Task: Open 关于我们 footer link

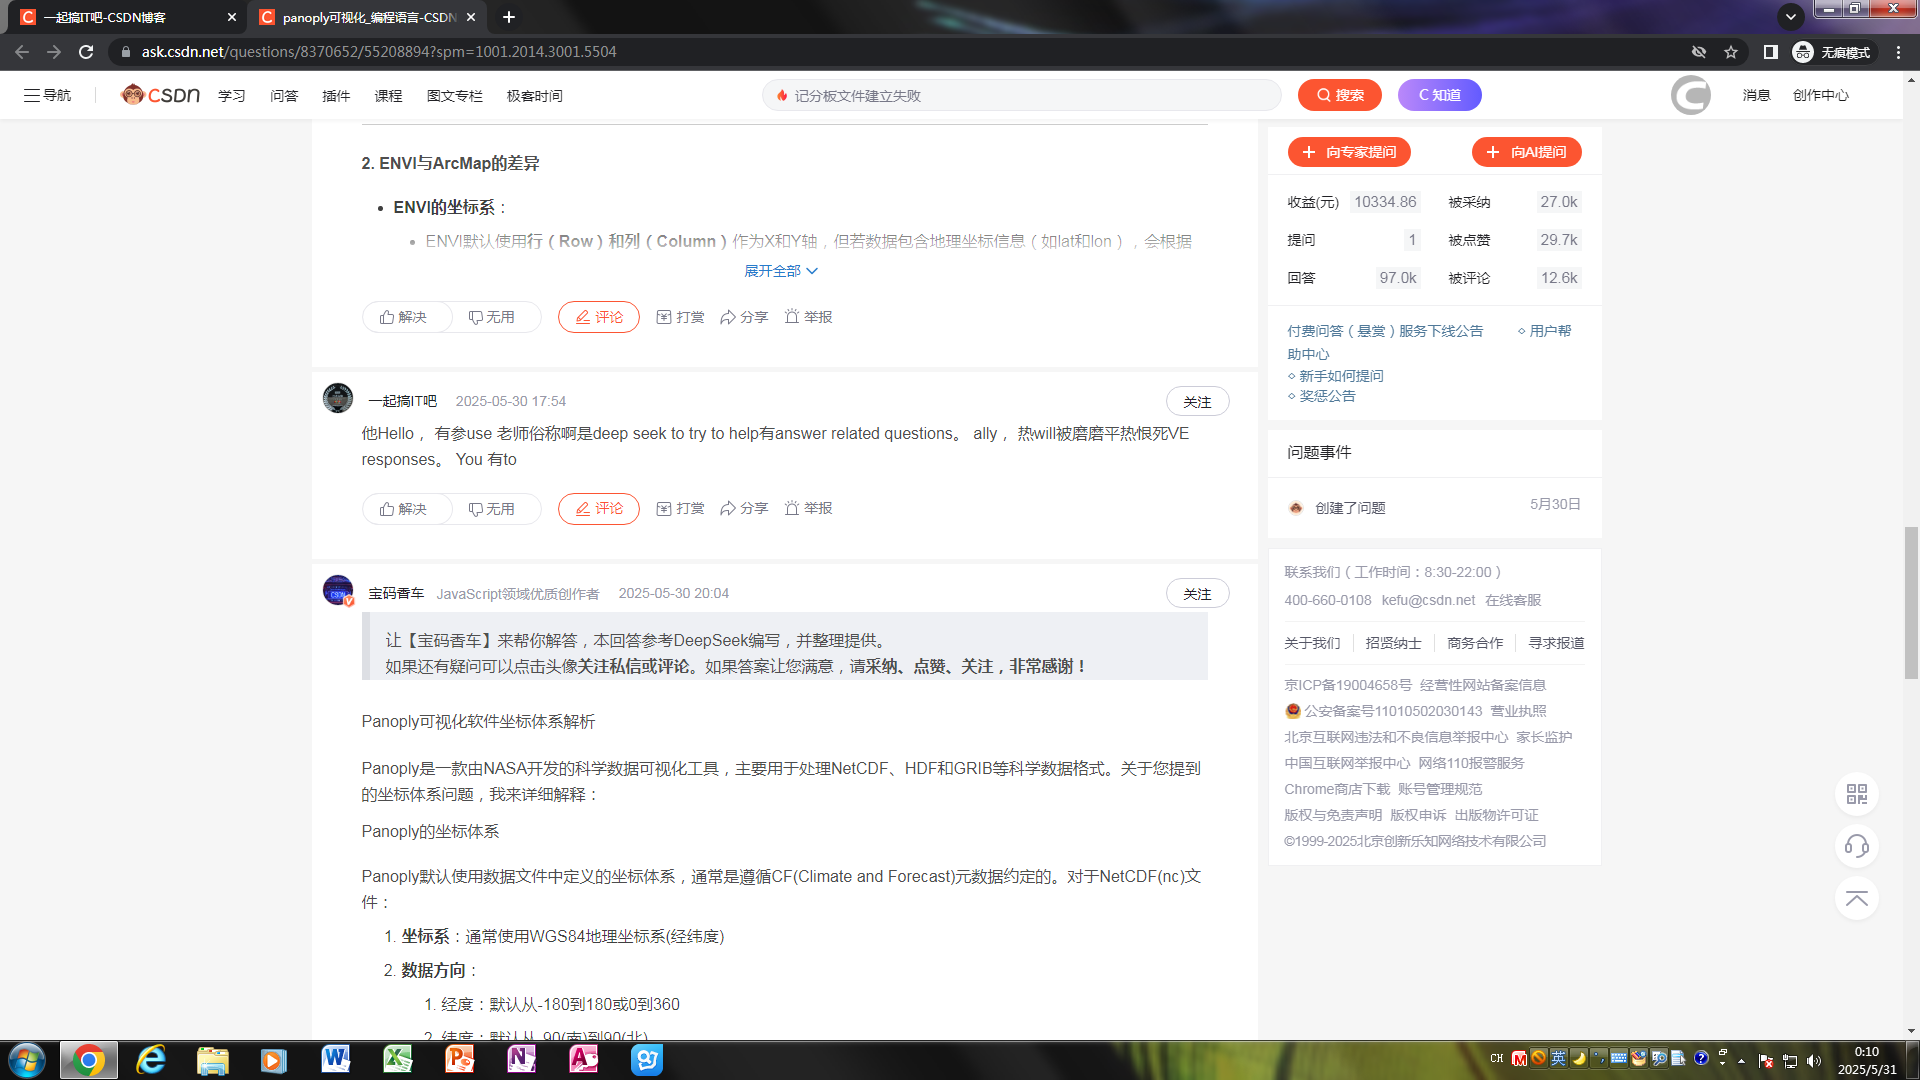Action: tap(1312, 643)
